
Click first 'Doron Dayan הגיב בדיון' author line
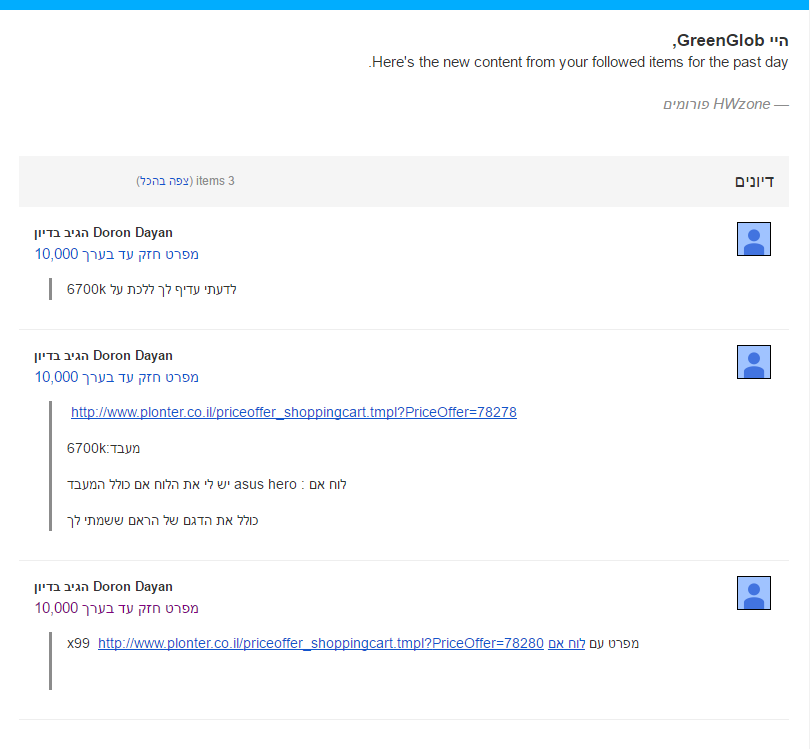(103, 233)
